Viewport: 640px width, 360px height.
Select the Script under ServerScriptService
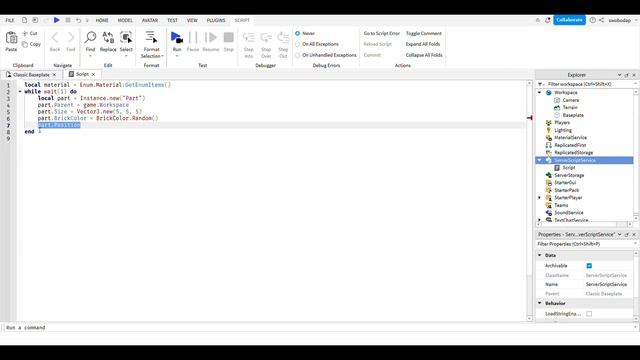(x=569, y=168)
